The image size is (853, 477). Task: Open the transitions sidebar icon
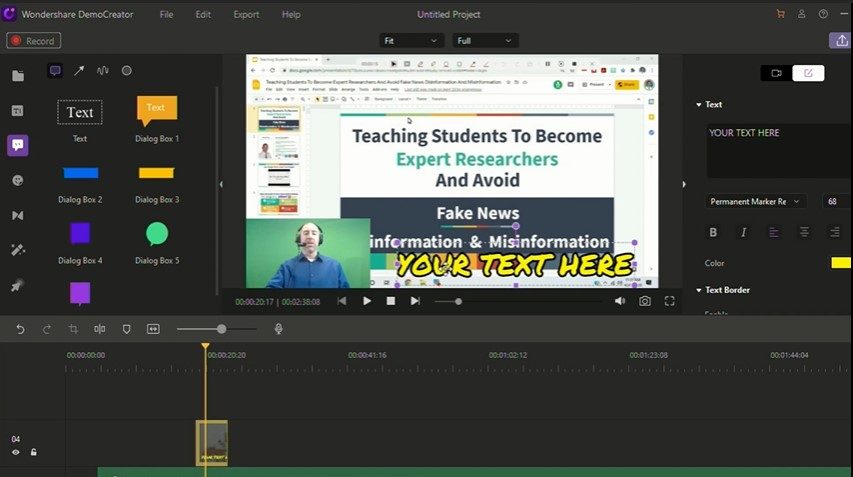pos(17,215)
